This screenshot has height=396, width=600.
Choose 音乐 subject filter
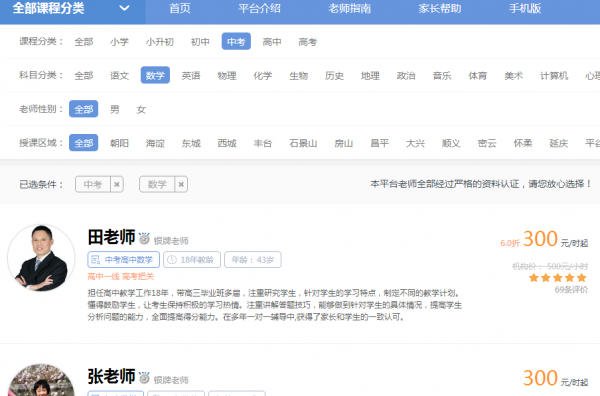[x=442, y=75]
